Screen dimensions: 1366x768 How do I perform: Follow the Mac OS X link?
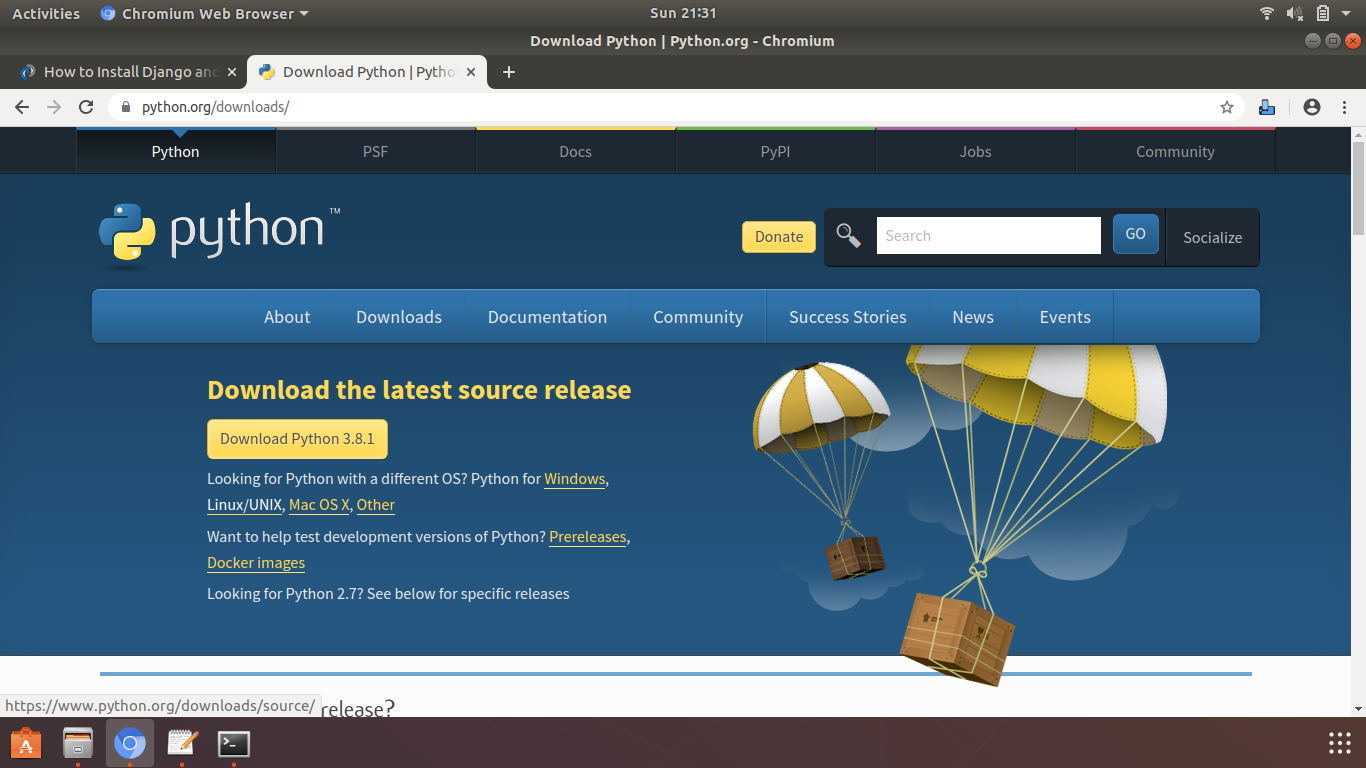319,505
